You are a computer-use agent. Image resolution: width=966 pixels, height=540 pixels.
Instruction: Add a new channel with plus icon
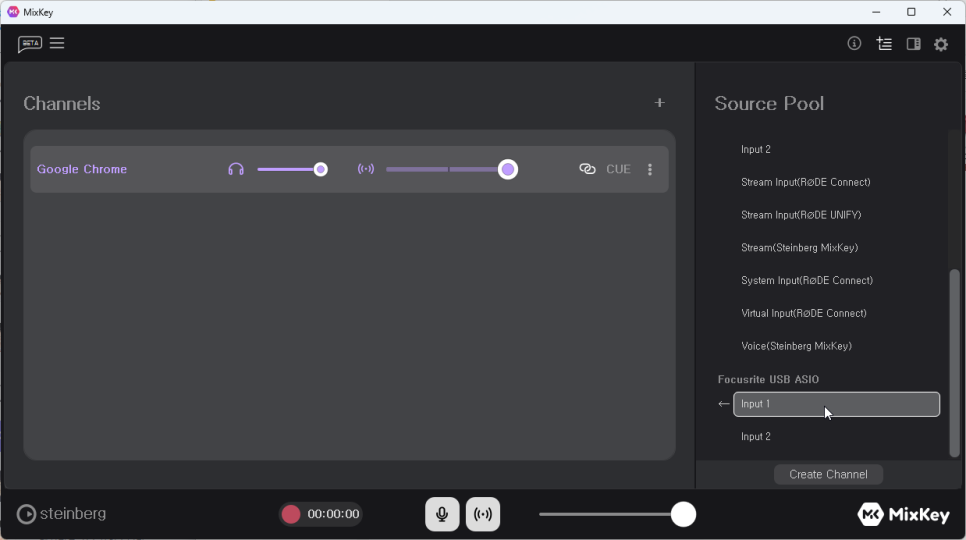point(660,103)
